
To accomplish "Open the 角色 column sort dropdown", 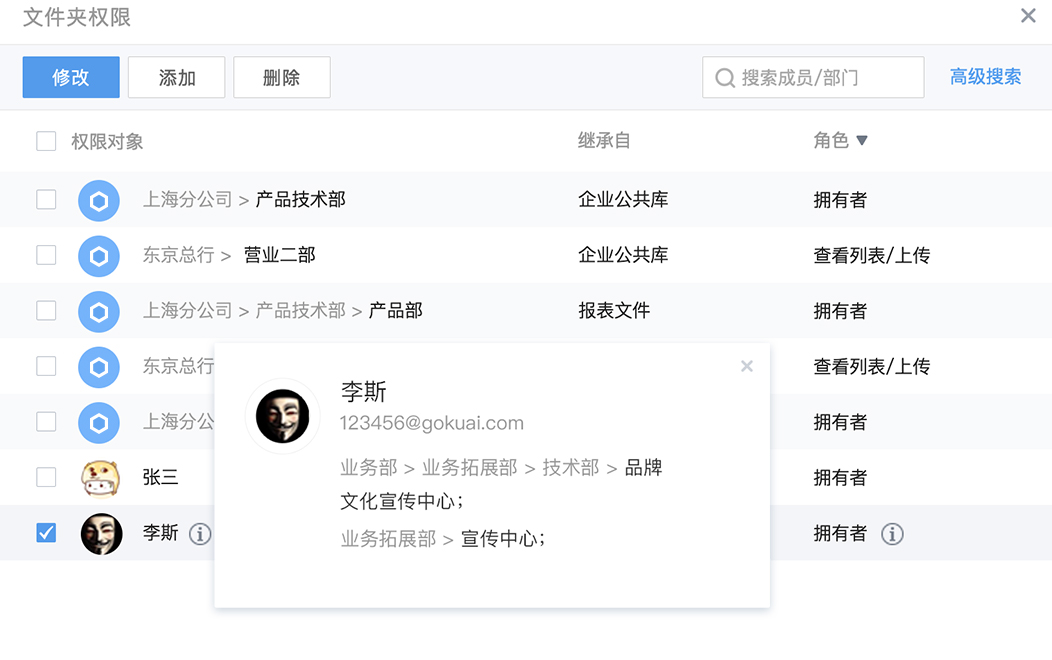I will 861,141.
